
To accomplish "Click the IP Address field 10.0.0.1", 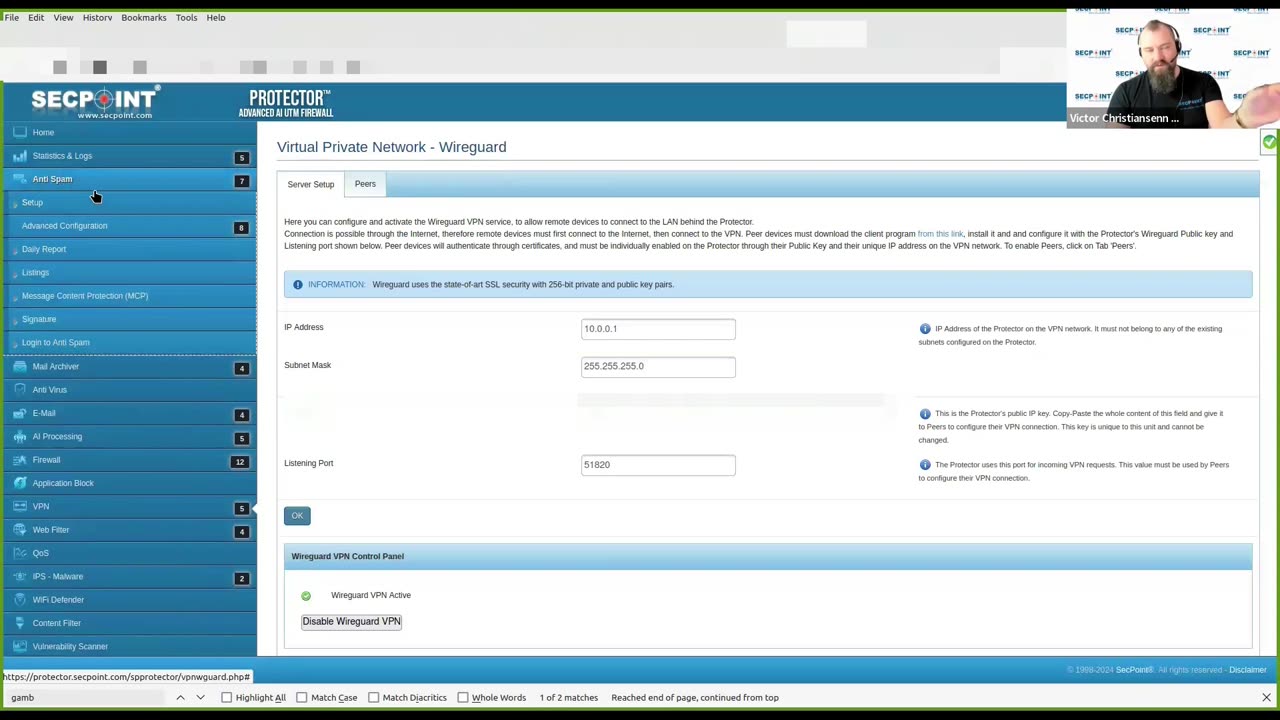I will click(658, 329).
